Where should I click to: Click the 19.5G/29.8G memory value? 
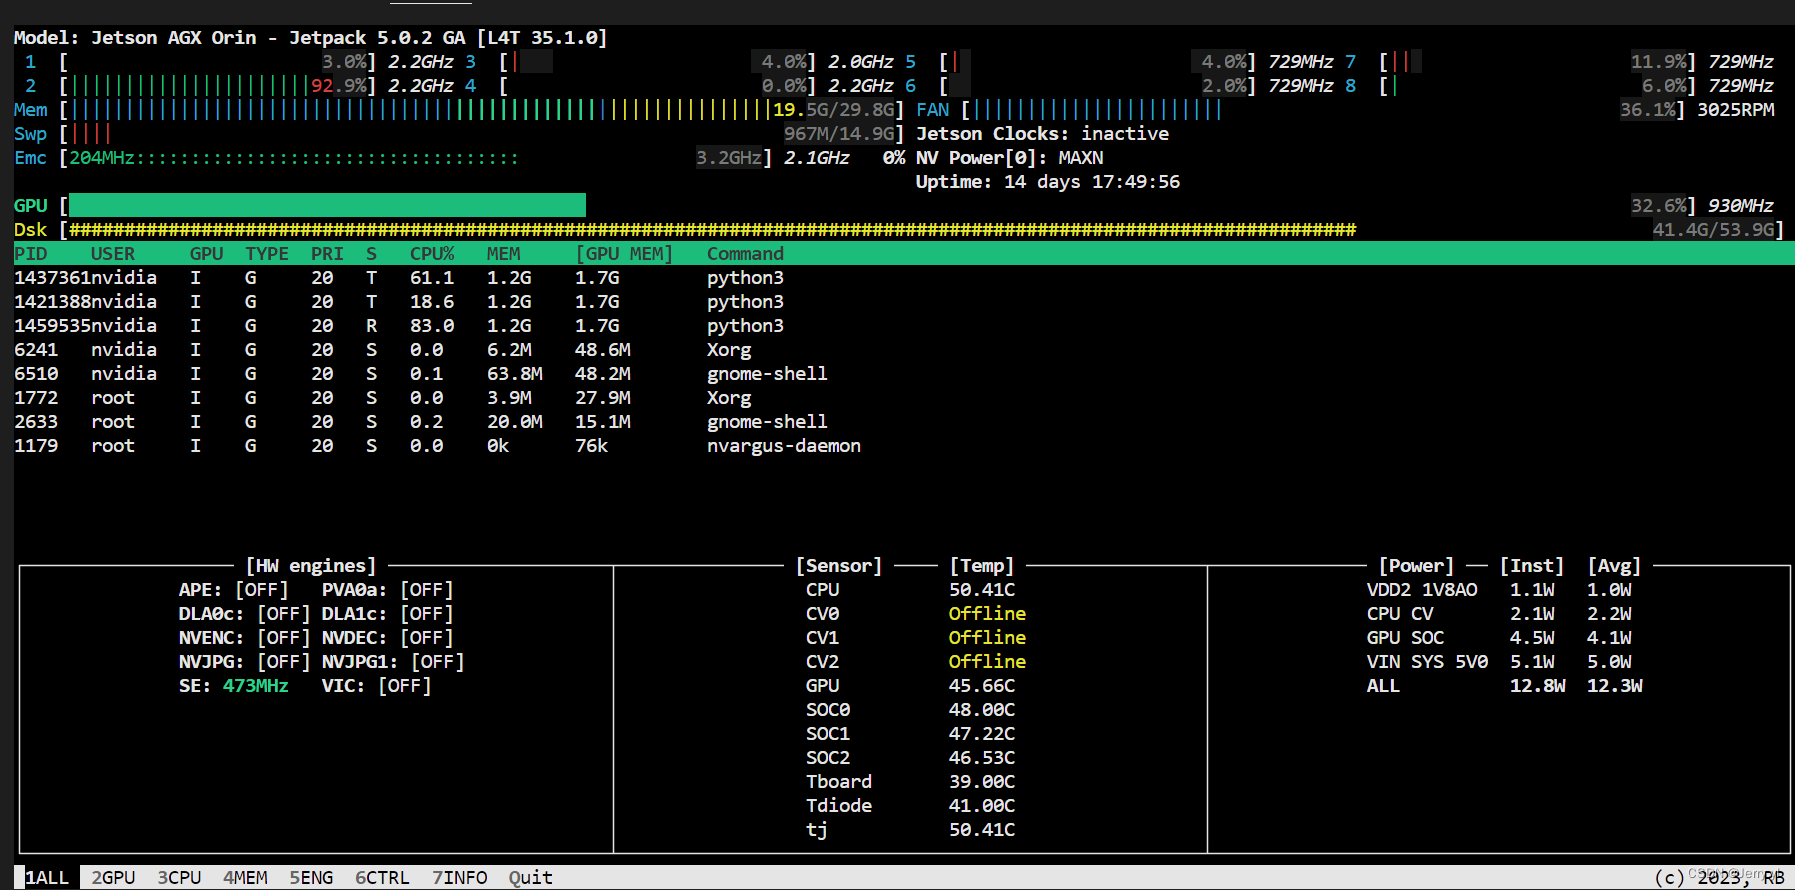click(833, 109)
